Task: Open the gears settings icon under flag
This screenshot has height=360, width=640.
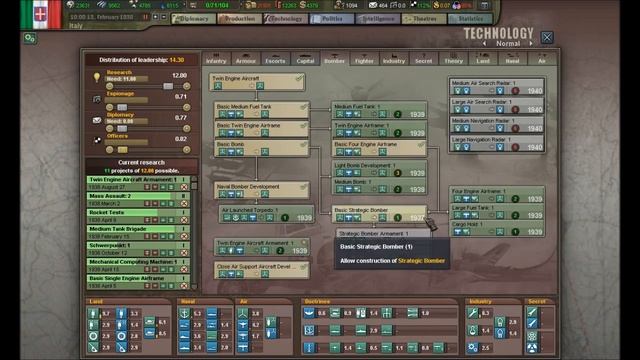Action: click(30, 38)
